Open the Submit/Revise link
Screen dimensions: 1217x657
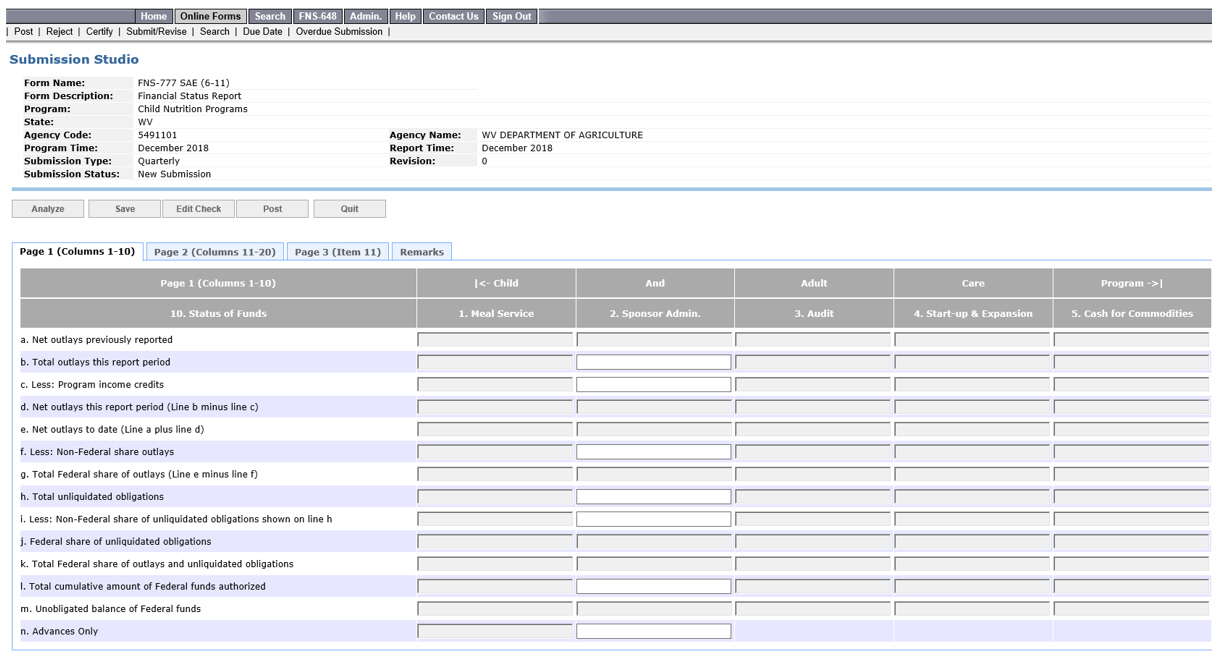click(156, 32)
